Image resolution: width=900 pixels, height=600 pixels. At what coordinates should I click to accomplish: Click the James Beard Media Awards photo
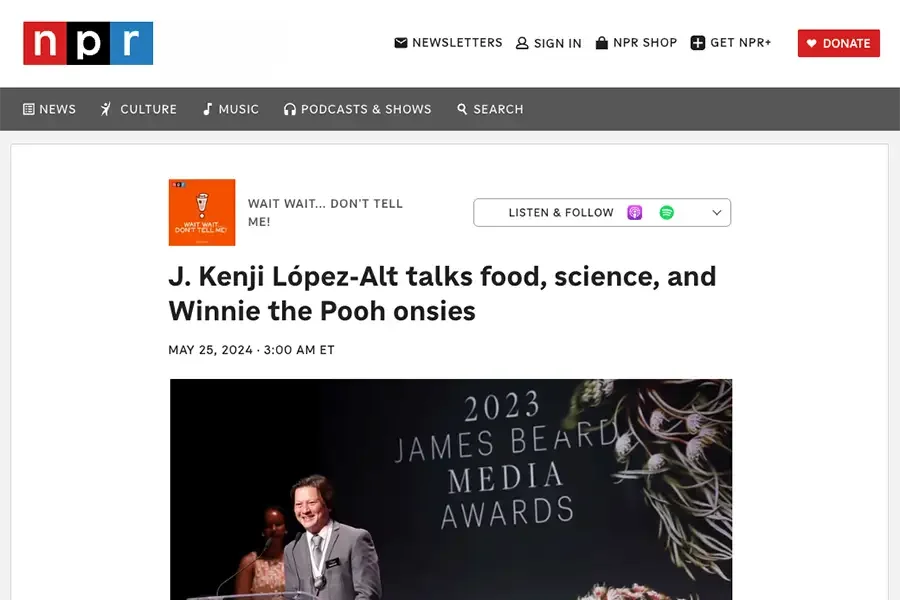451,489
